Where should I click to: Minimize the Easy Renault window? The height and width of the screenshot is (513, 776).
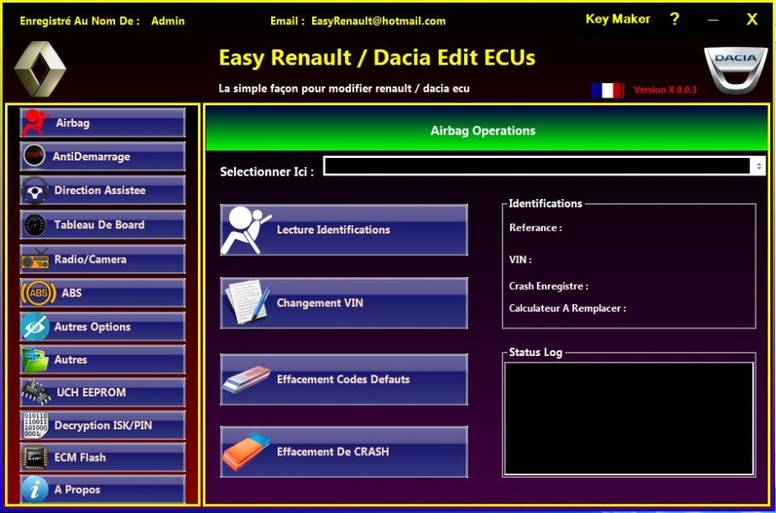(713, 20)
